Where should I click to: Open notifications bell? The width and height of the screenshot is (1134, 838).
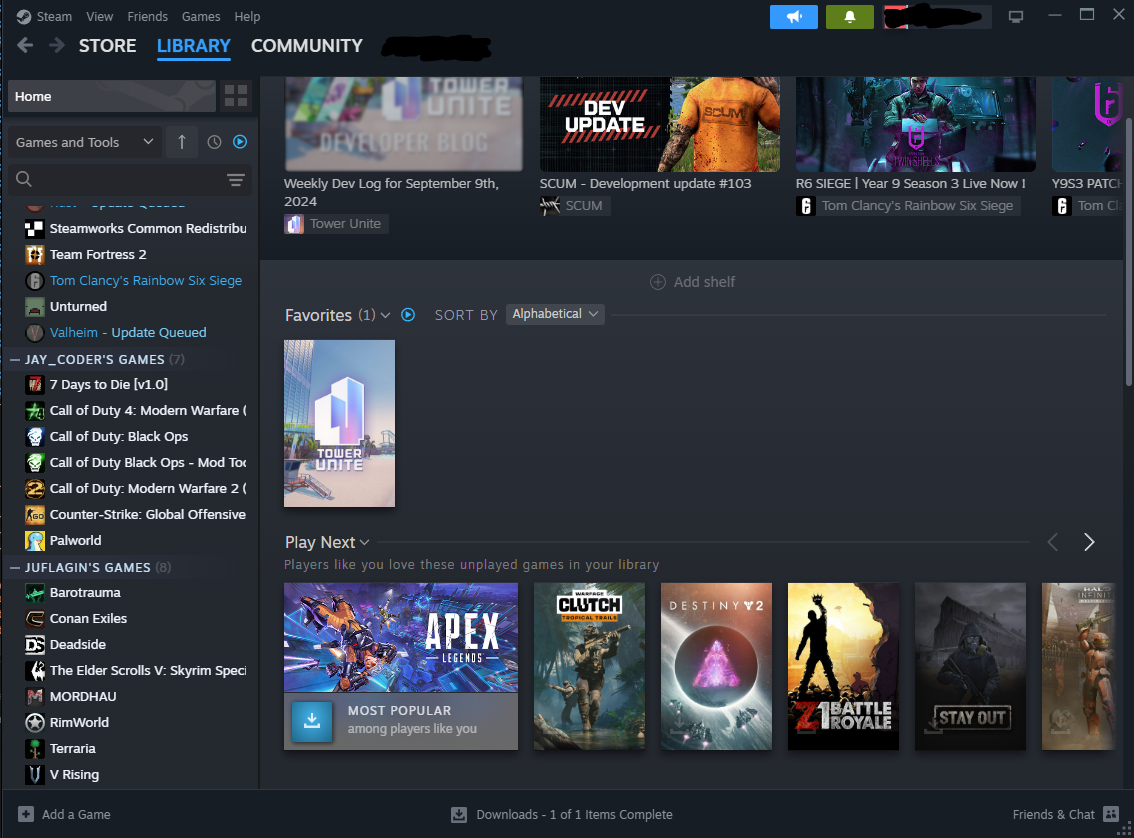coord(850,17)
